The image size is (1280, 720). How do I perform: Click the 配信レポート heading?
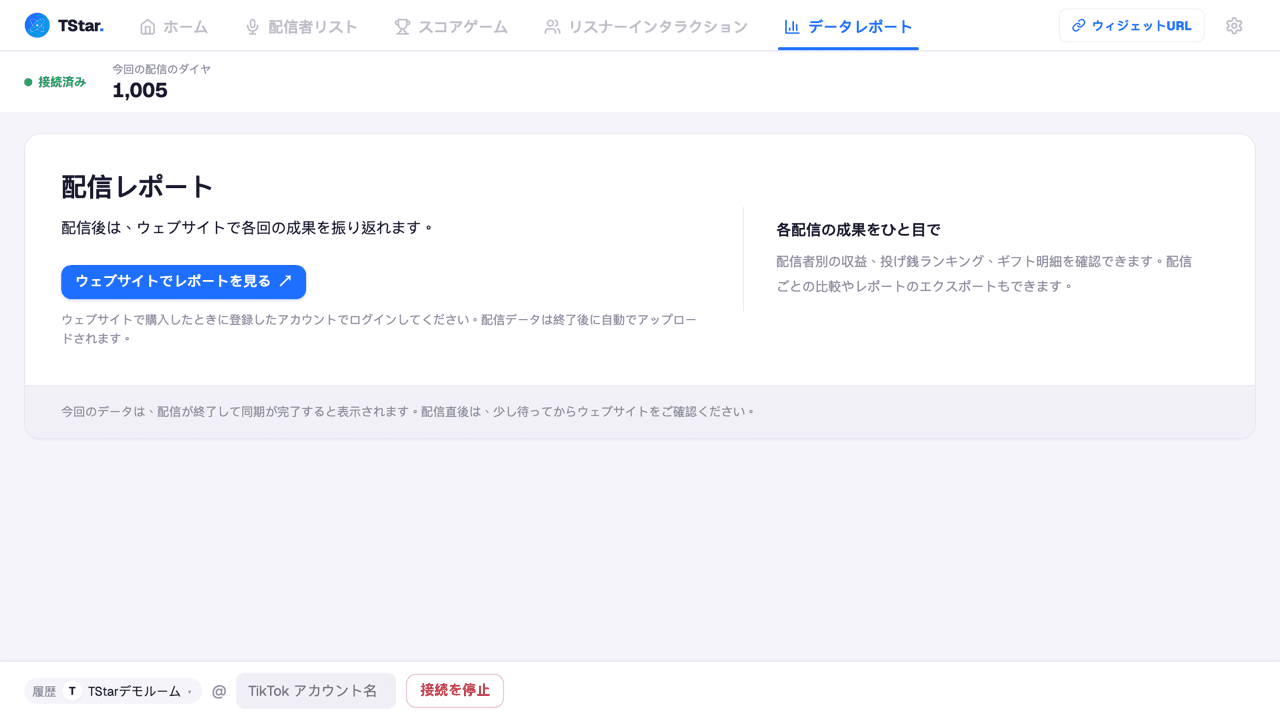tap(138, 187)
